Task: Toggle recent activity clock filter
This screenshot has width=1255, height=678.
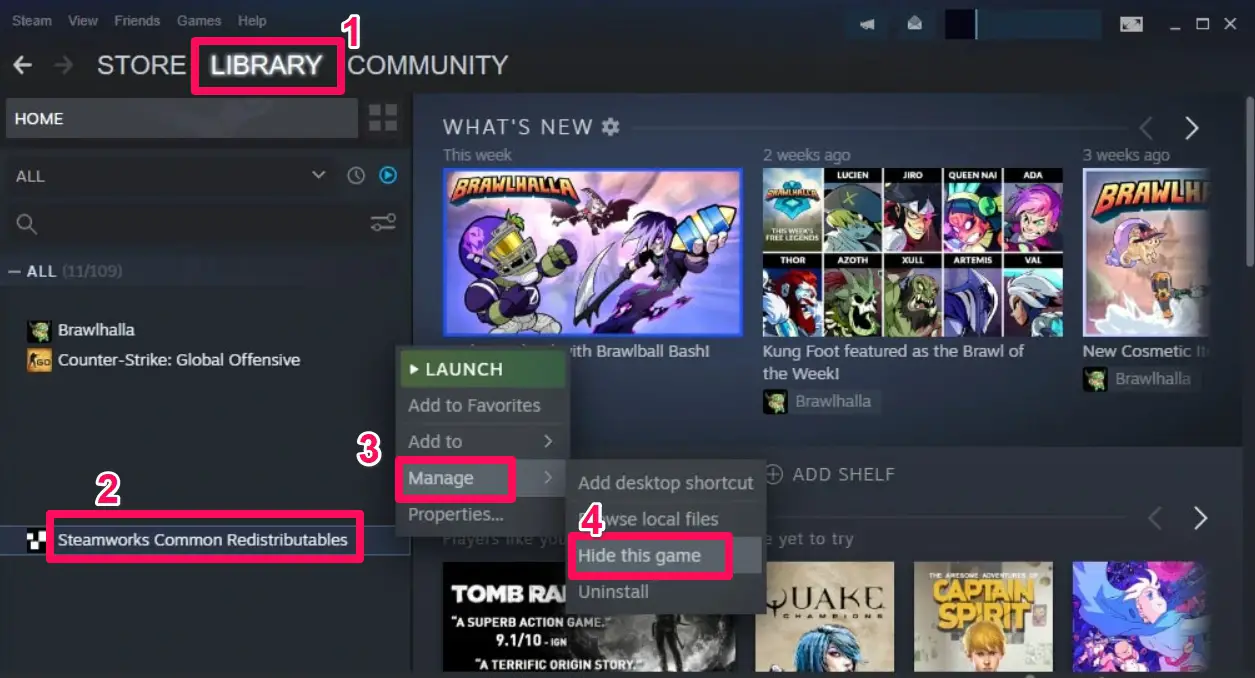Action: click(x=356, y=176)
